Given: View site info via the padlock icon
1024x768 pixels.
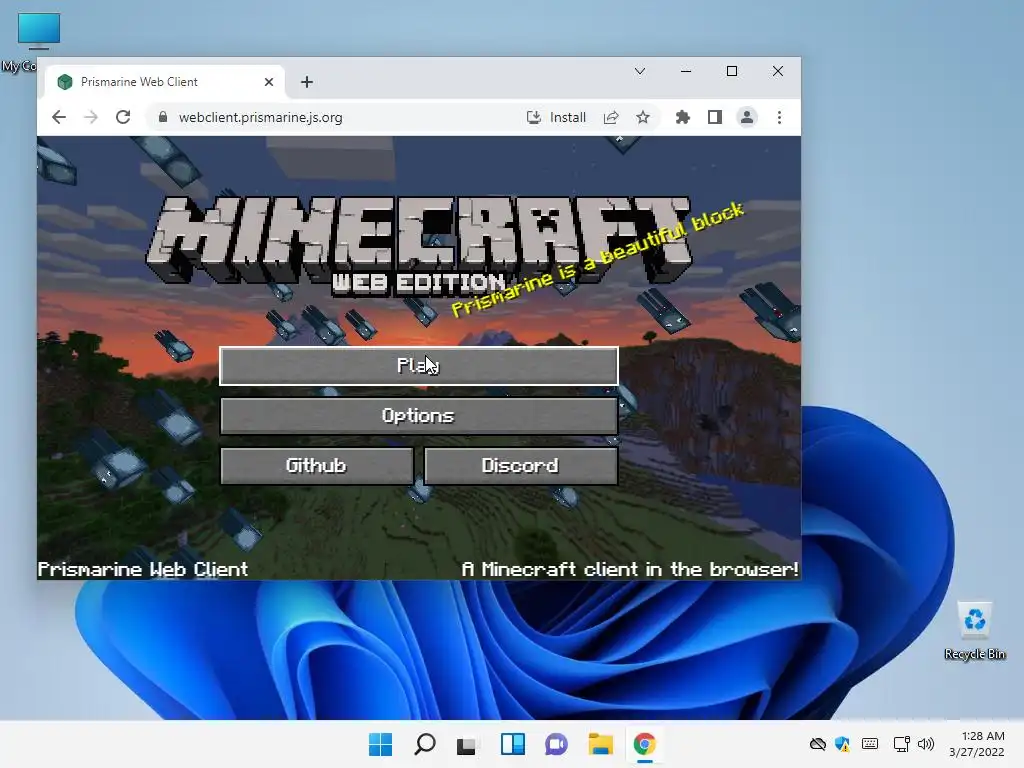Looking at the screenshot, I should tap(163, 118).
